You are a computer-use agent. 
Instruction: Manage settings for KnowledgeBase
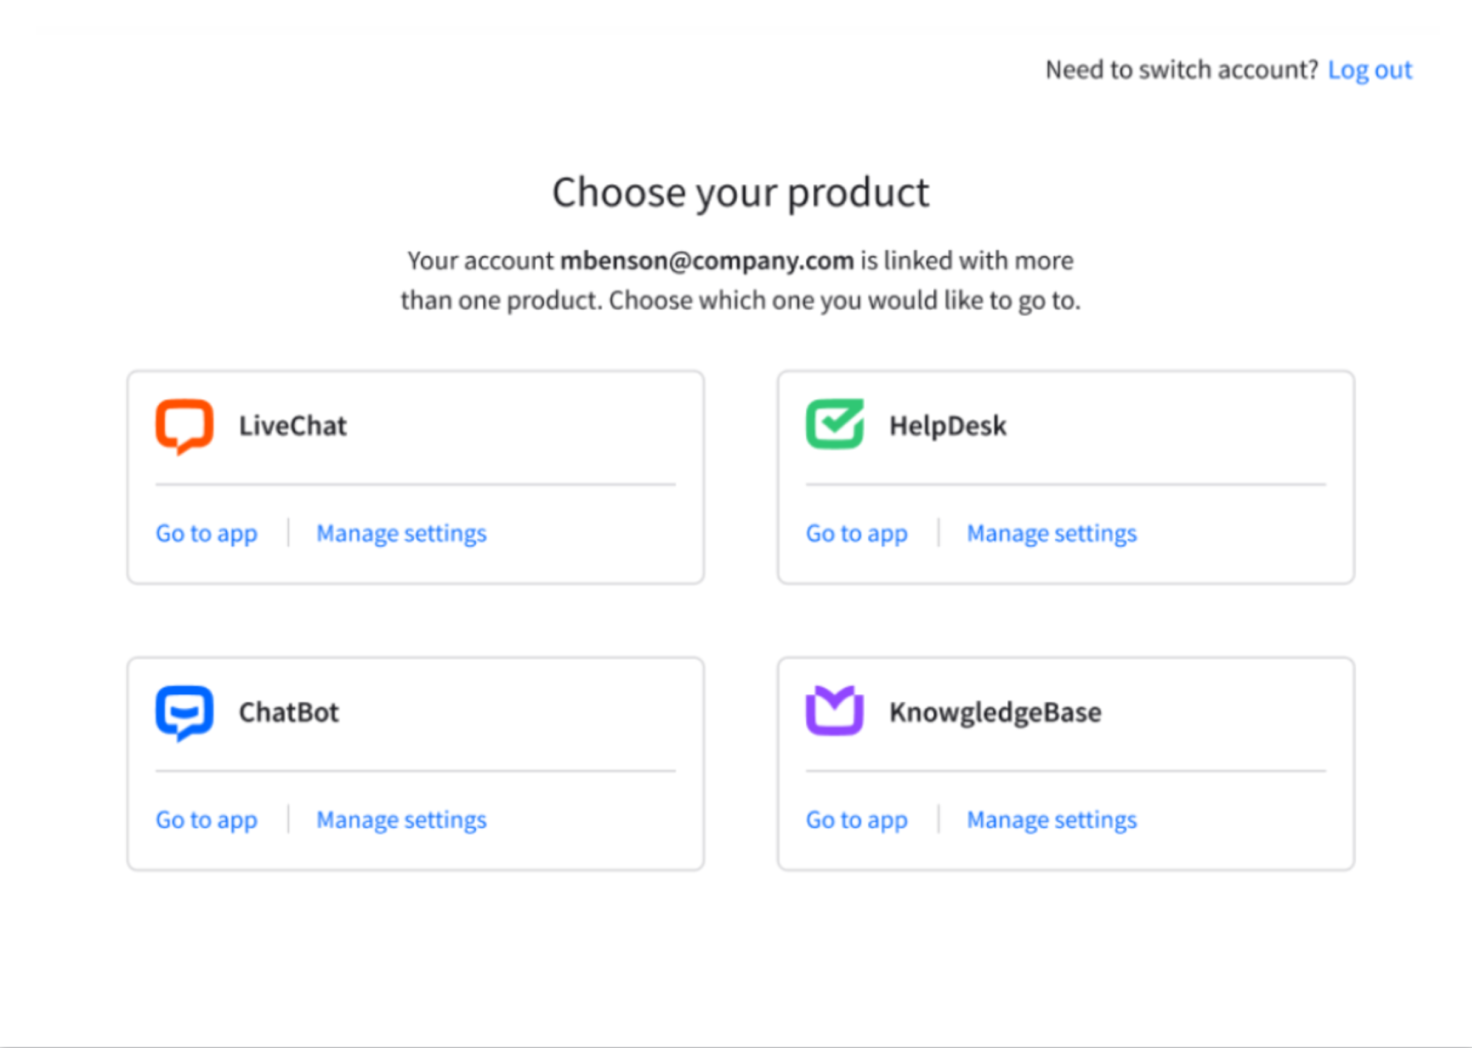click(x=1052, y=820)
